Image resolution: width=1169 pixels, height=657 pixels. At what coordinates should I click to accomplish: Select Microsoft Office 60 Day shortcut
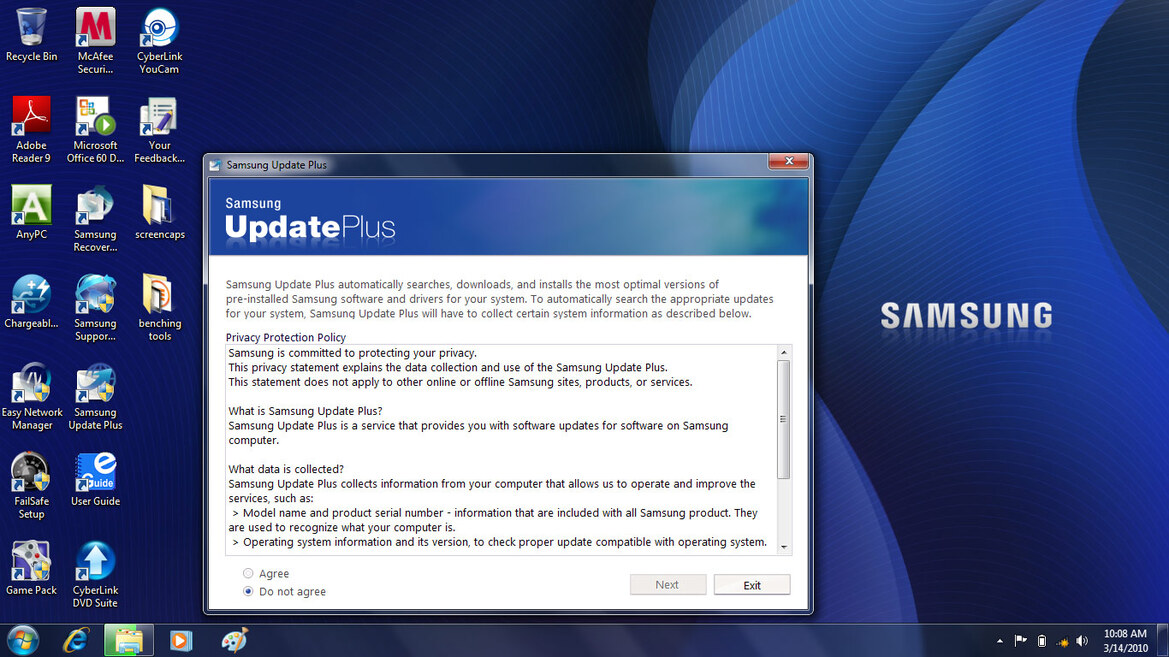click(95, 130)
